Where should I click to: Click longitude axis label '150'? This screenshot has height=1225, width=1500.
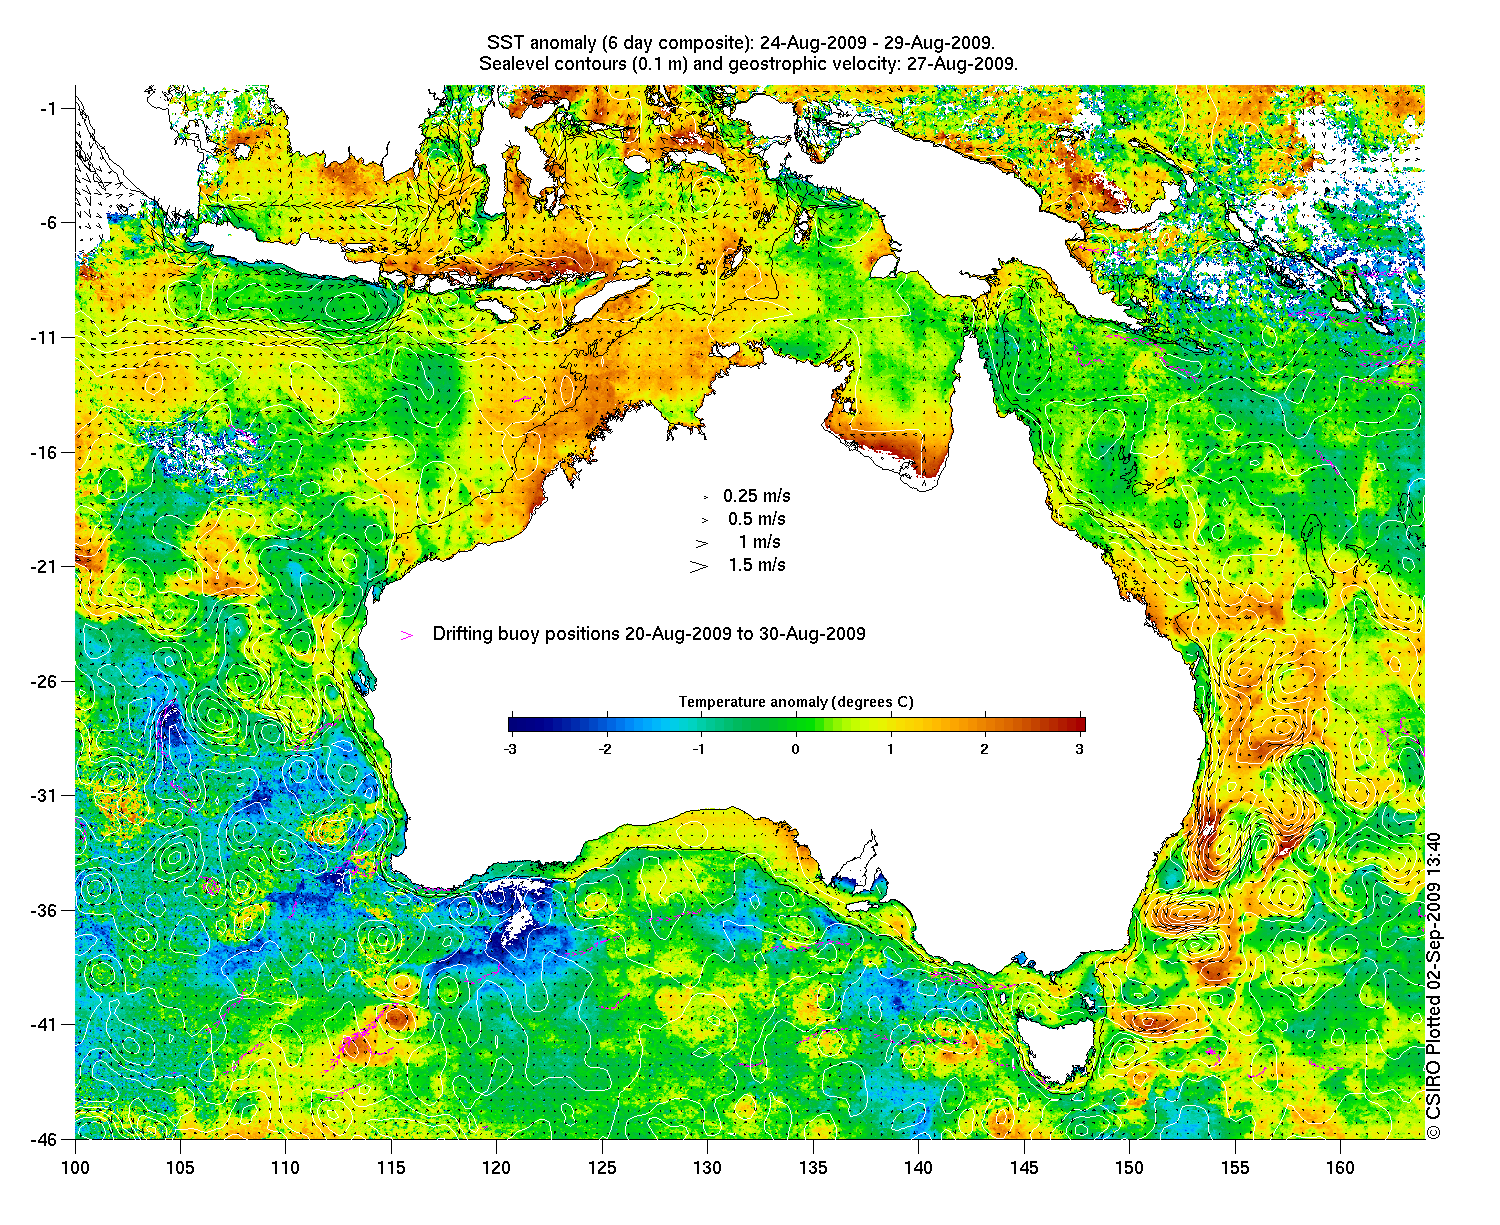[1130, 1168]
